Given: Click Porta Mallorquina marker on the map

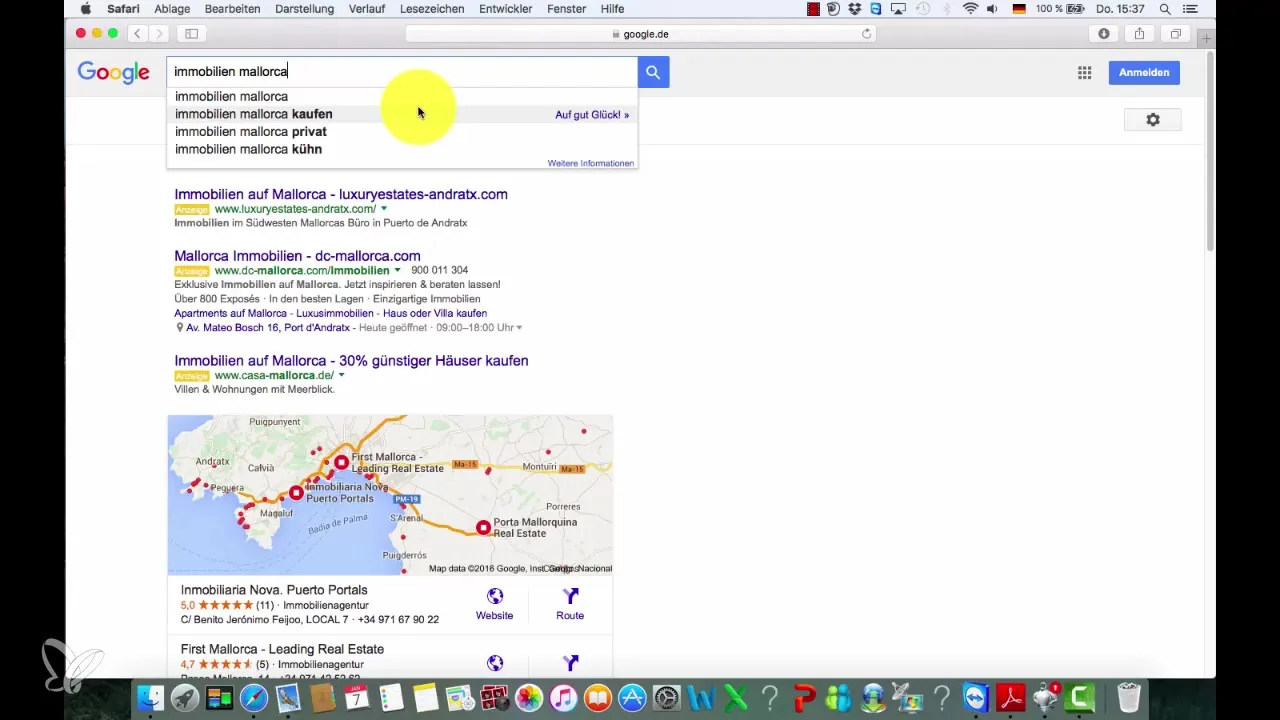Looking at the screenshot, I should (483, 527).
